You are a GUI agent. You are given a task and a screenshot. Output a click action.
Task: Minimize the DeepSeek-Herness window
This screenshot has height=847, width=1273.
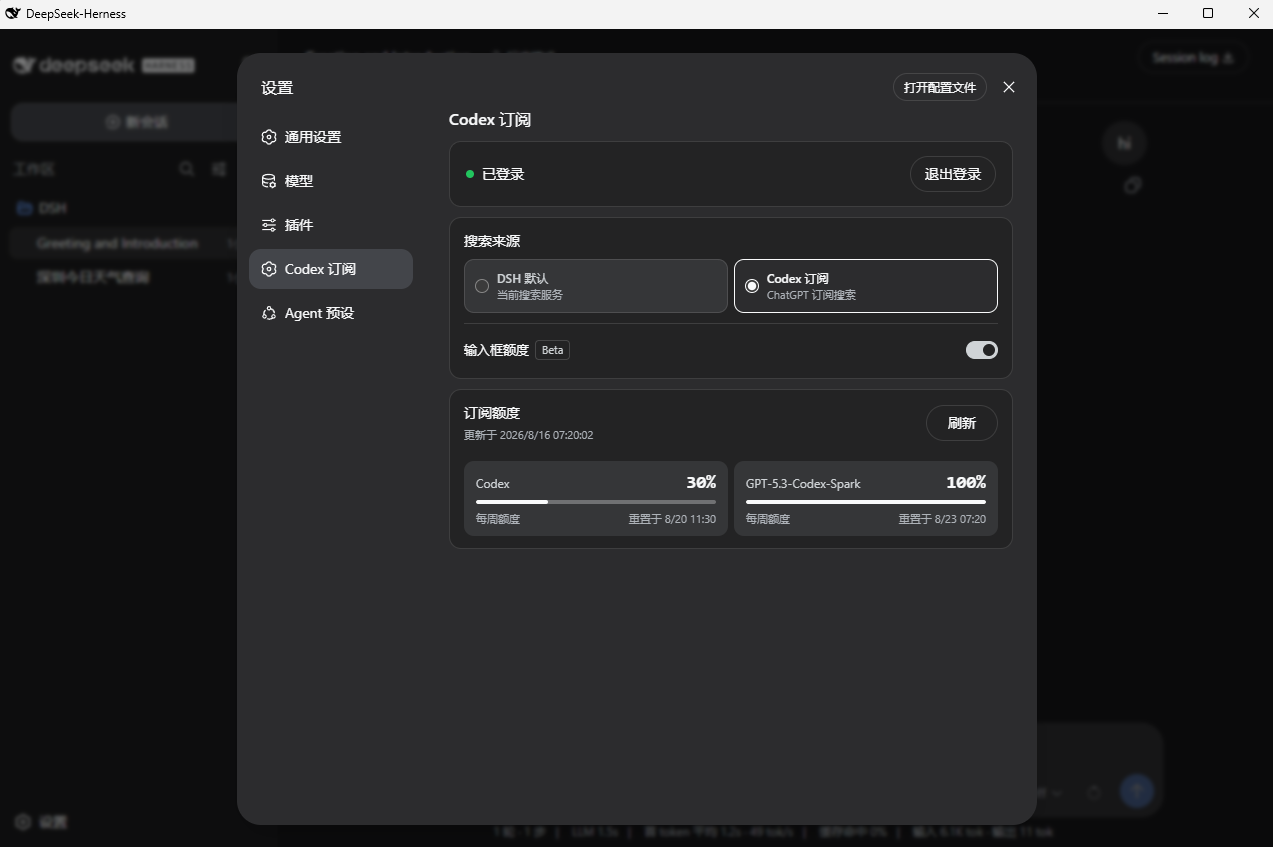[x=1163, y=14]
